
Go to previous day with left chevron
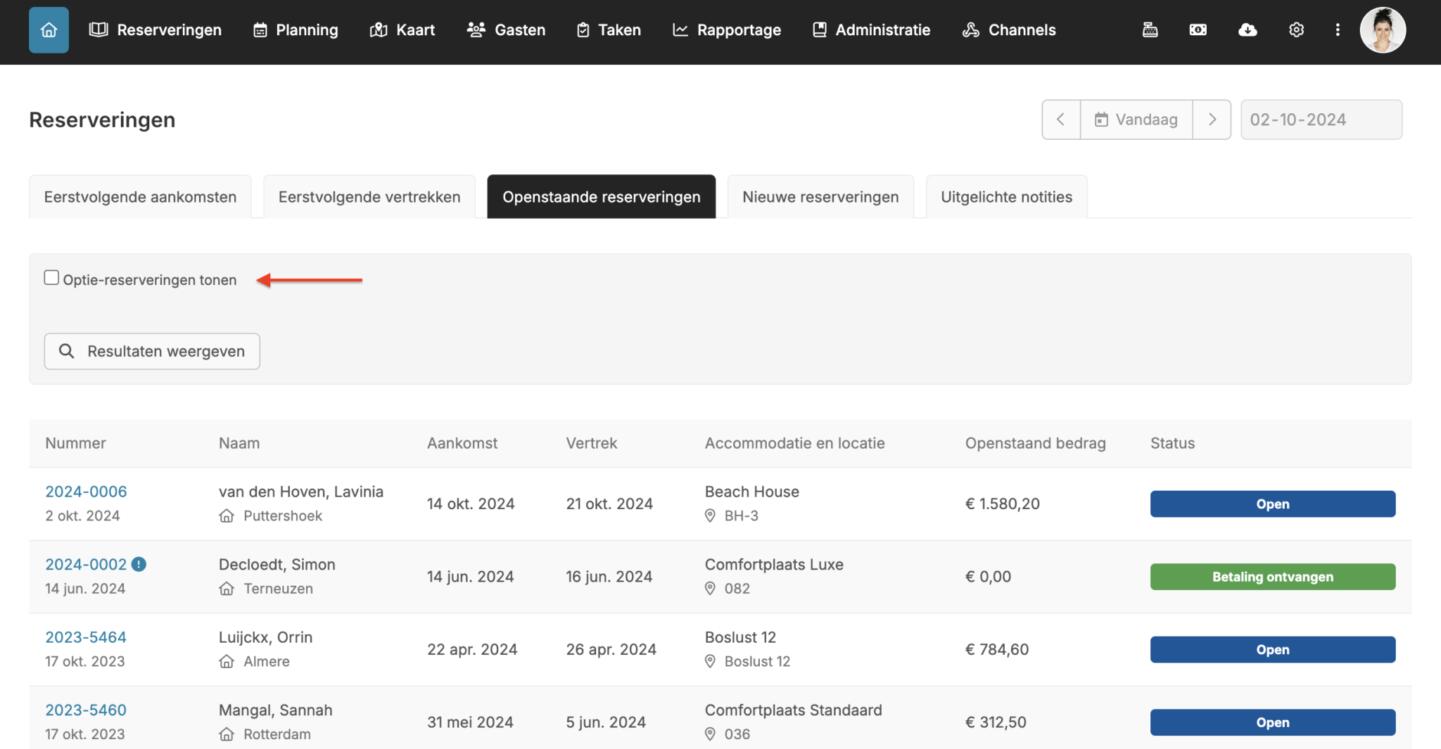click(x=1061, y=120)
